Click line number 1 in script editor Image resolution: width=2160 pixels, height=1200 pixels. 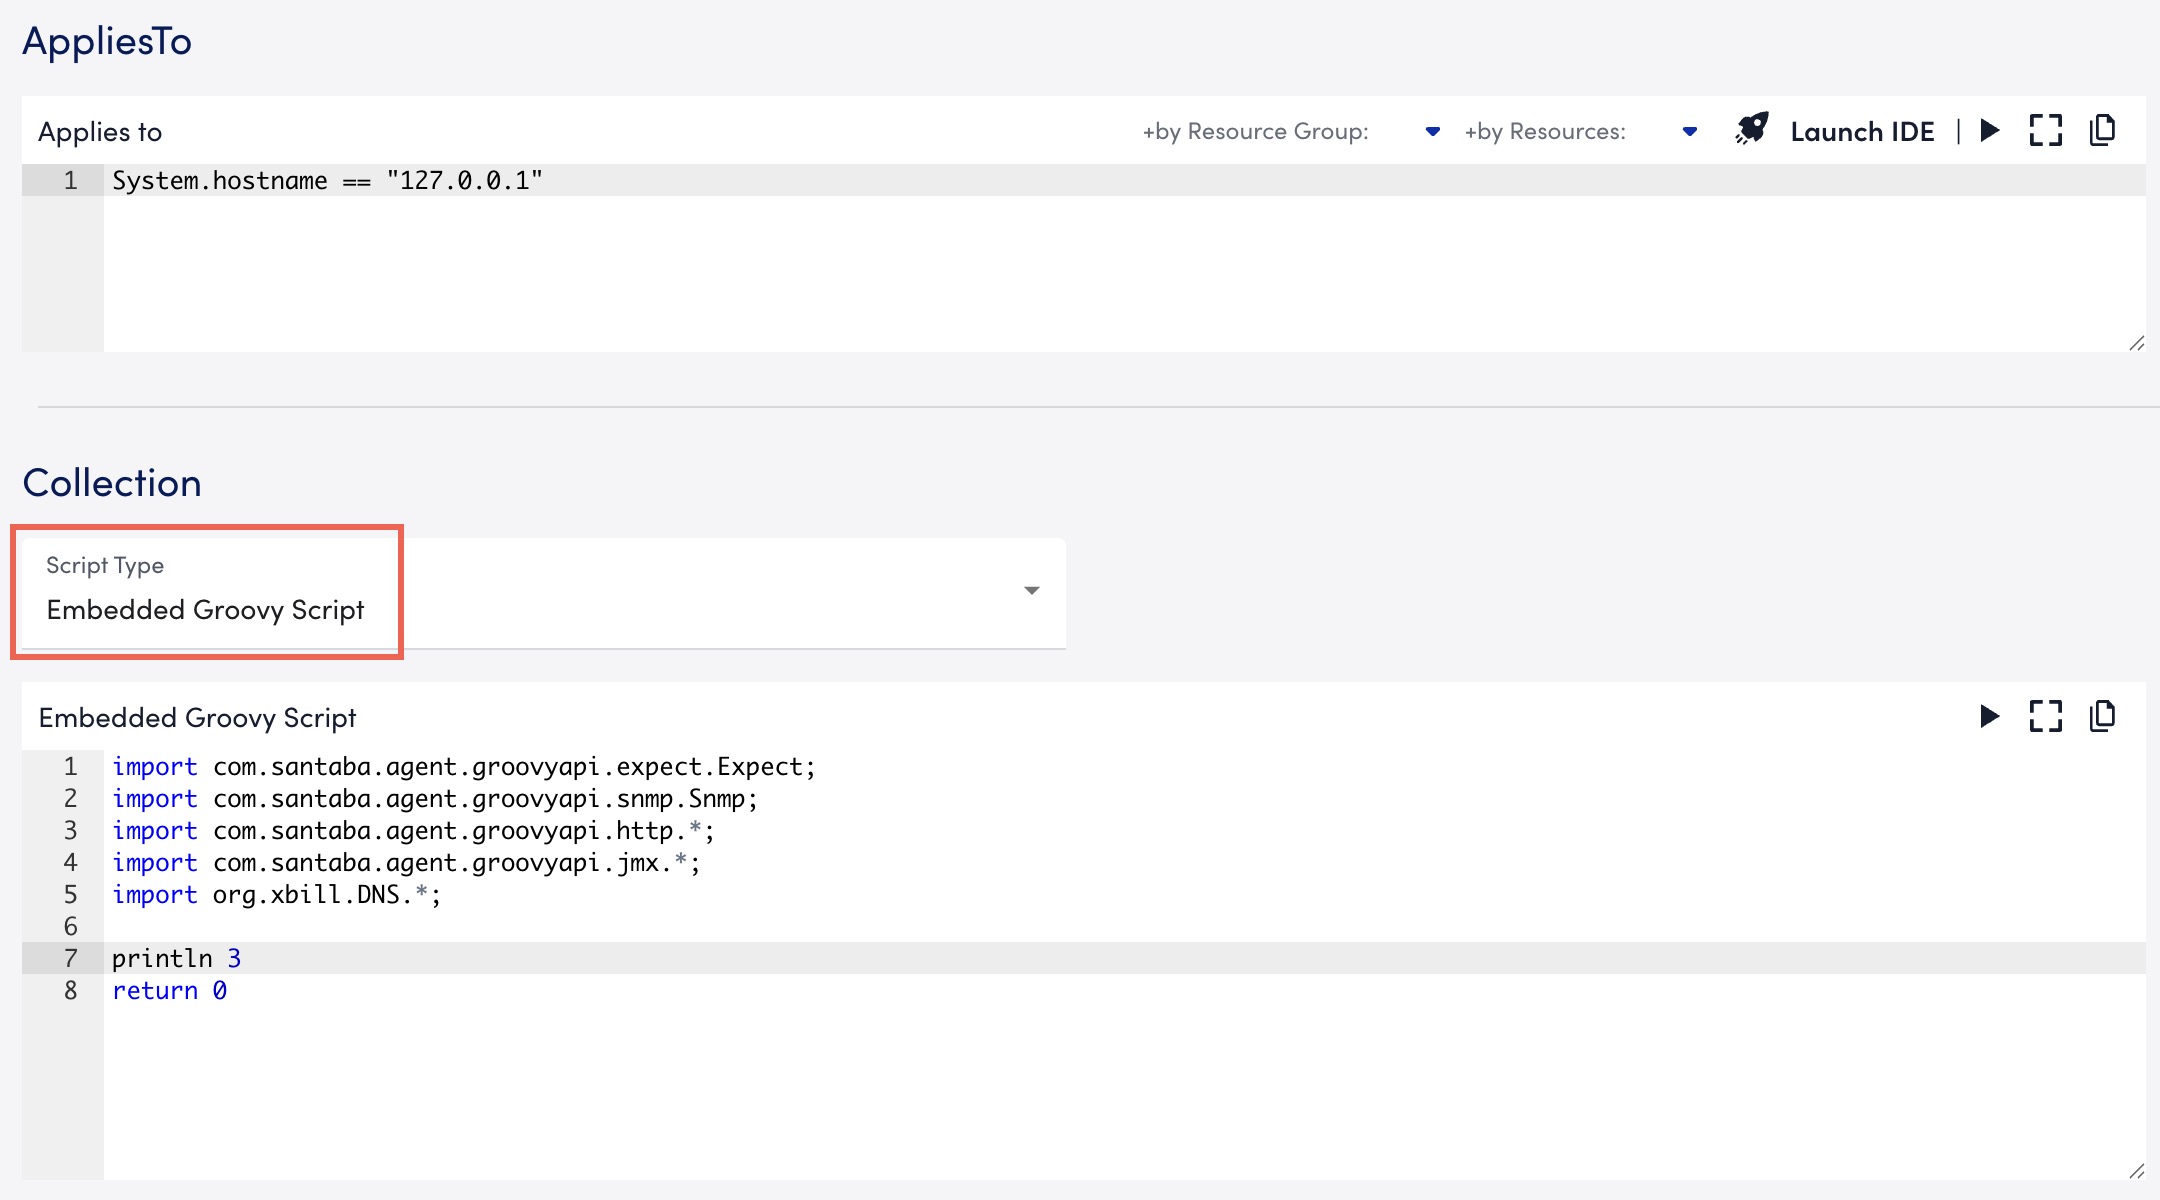(x=70, y=766)
